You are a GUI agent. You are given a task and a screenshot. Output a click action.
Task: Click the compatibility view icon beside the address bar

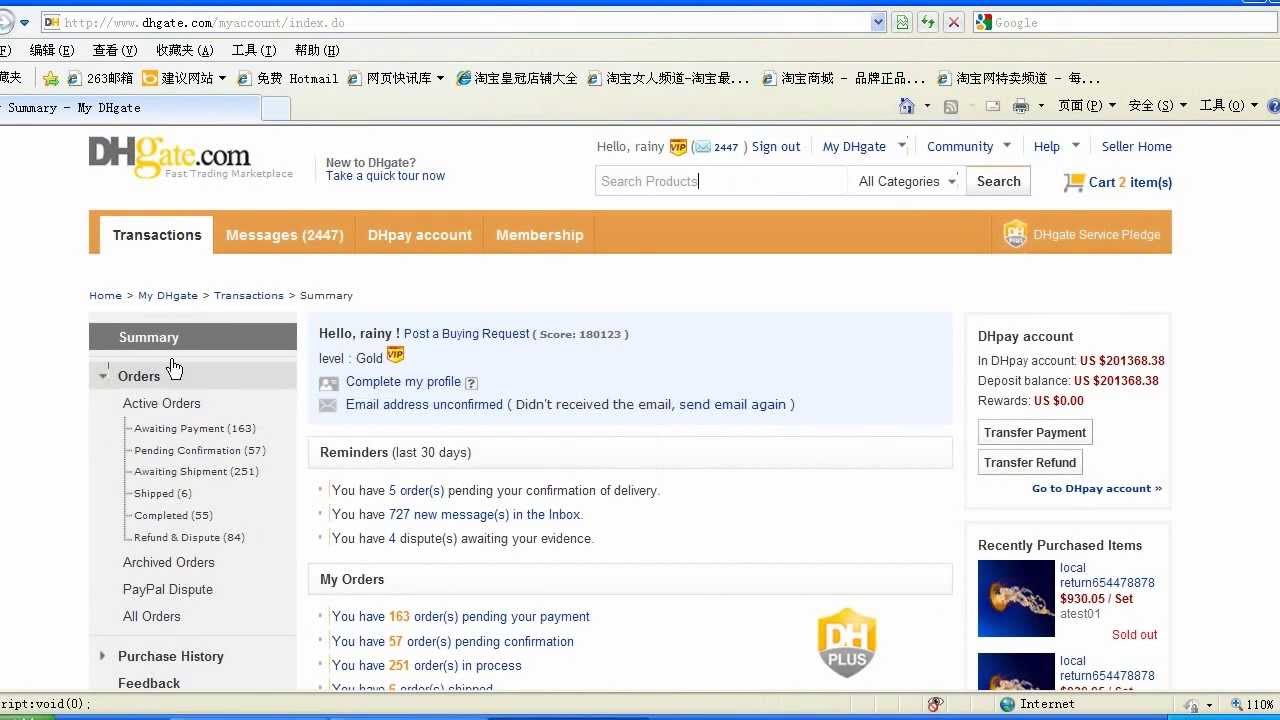903,22
